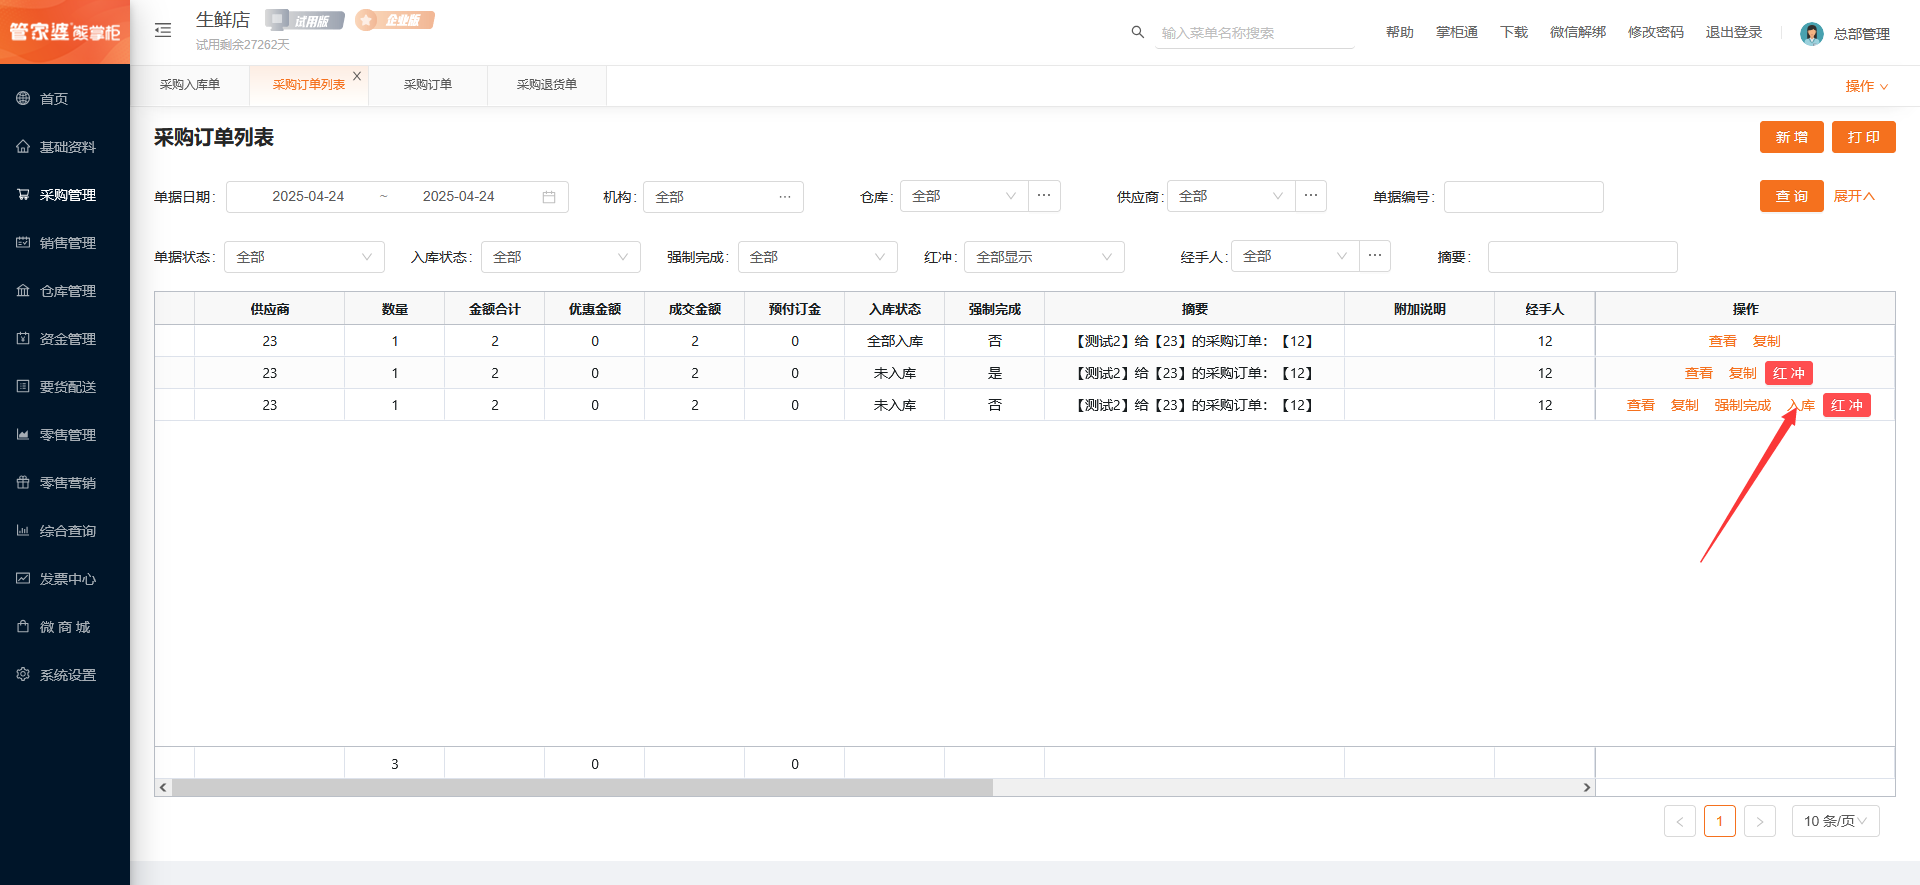The height and width of the screenshot is (885, 1920).
Task: Click the search magnifier icon
Action: [1137, 32]
